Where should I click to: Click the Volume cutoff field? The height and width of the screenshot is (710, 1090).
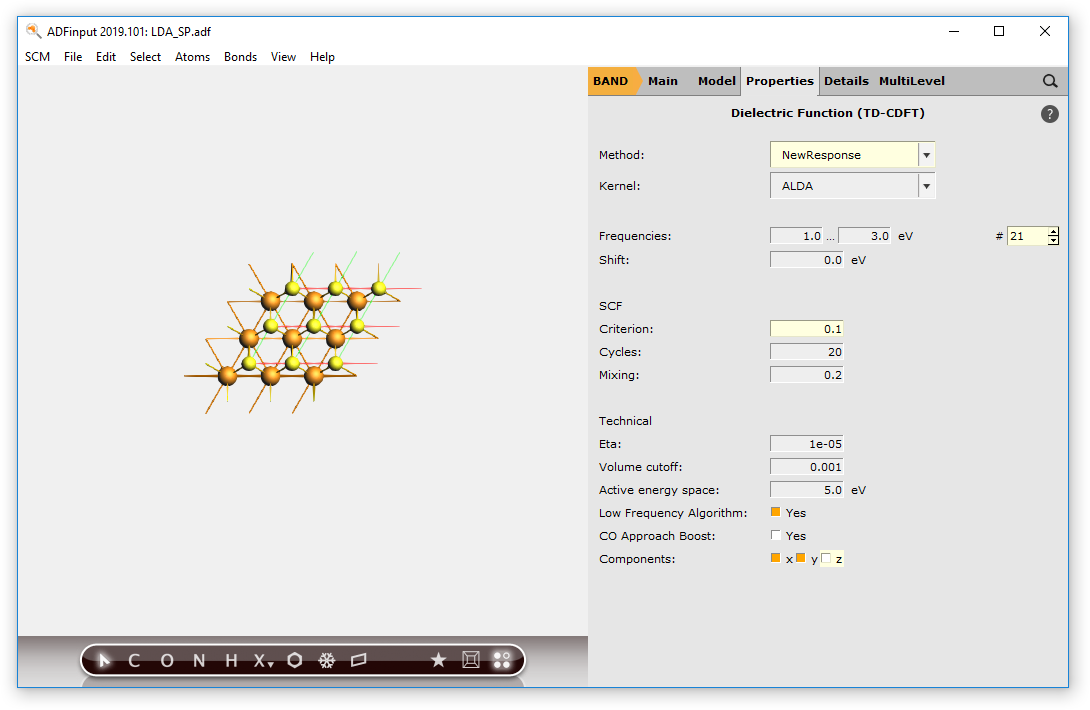click(806, 466)
